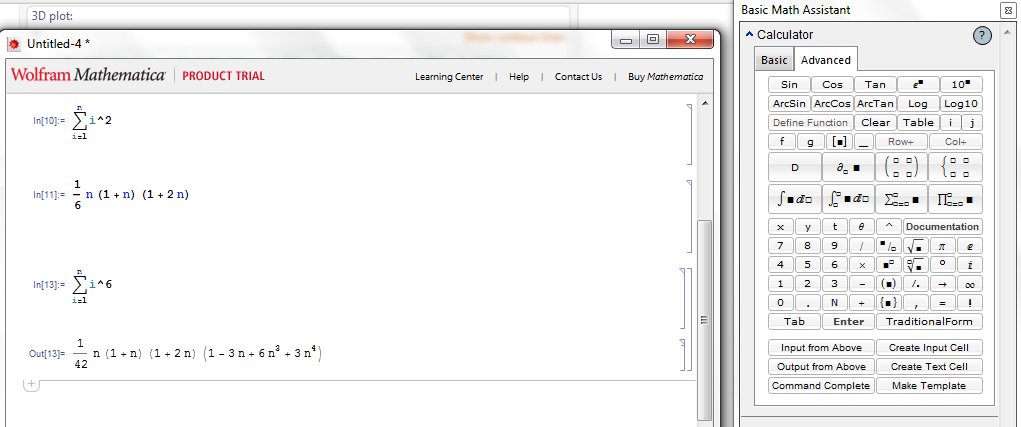Image resolution: width=1021 pixels, height=427 pixels.
Task: Open the Help link in Mathematica header
Action: click(x=519, y=77)
